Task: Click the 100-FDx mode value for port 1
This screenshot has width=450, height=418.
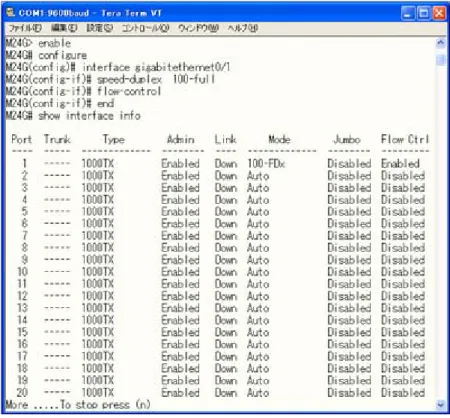Action: [266, 164]
